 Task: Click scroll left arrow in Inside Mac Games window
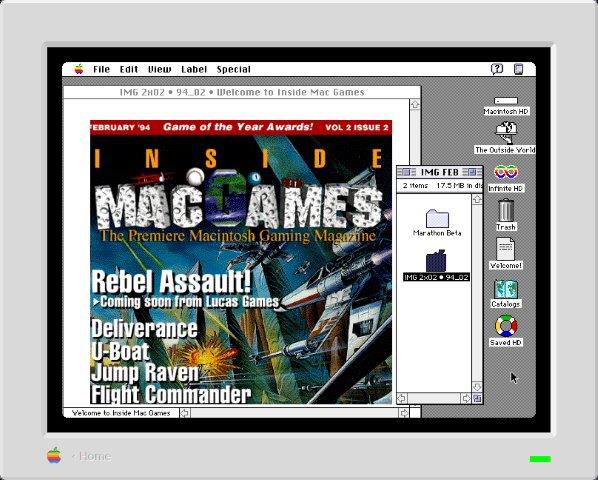[185, 413]
